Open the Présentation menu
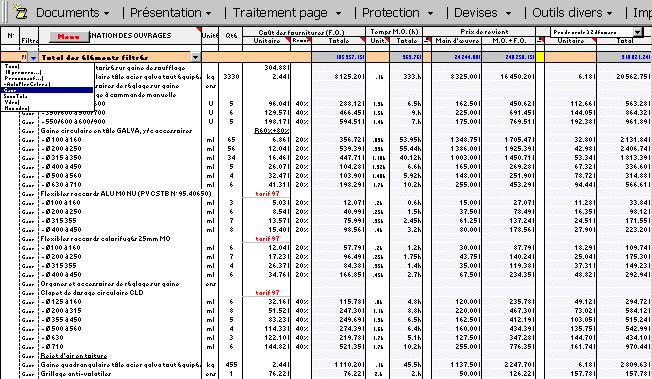 click(x=170, y=13)
